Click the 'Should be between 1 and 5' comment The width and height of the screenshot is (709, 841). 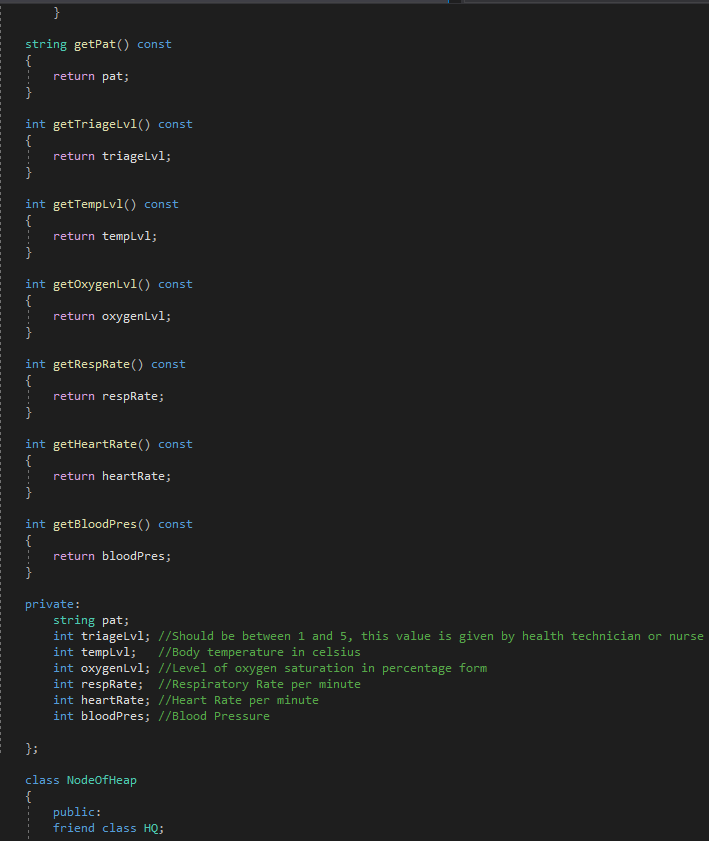point(431,636)
